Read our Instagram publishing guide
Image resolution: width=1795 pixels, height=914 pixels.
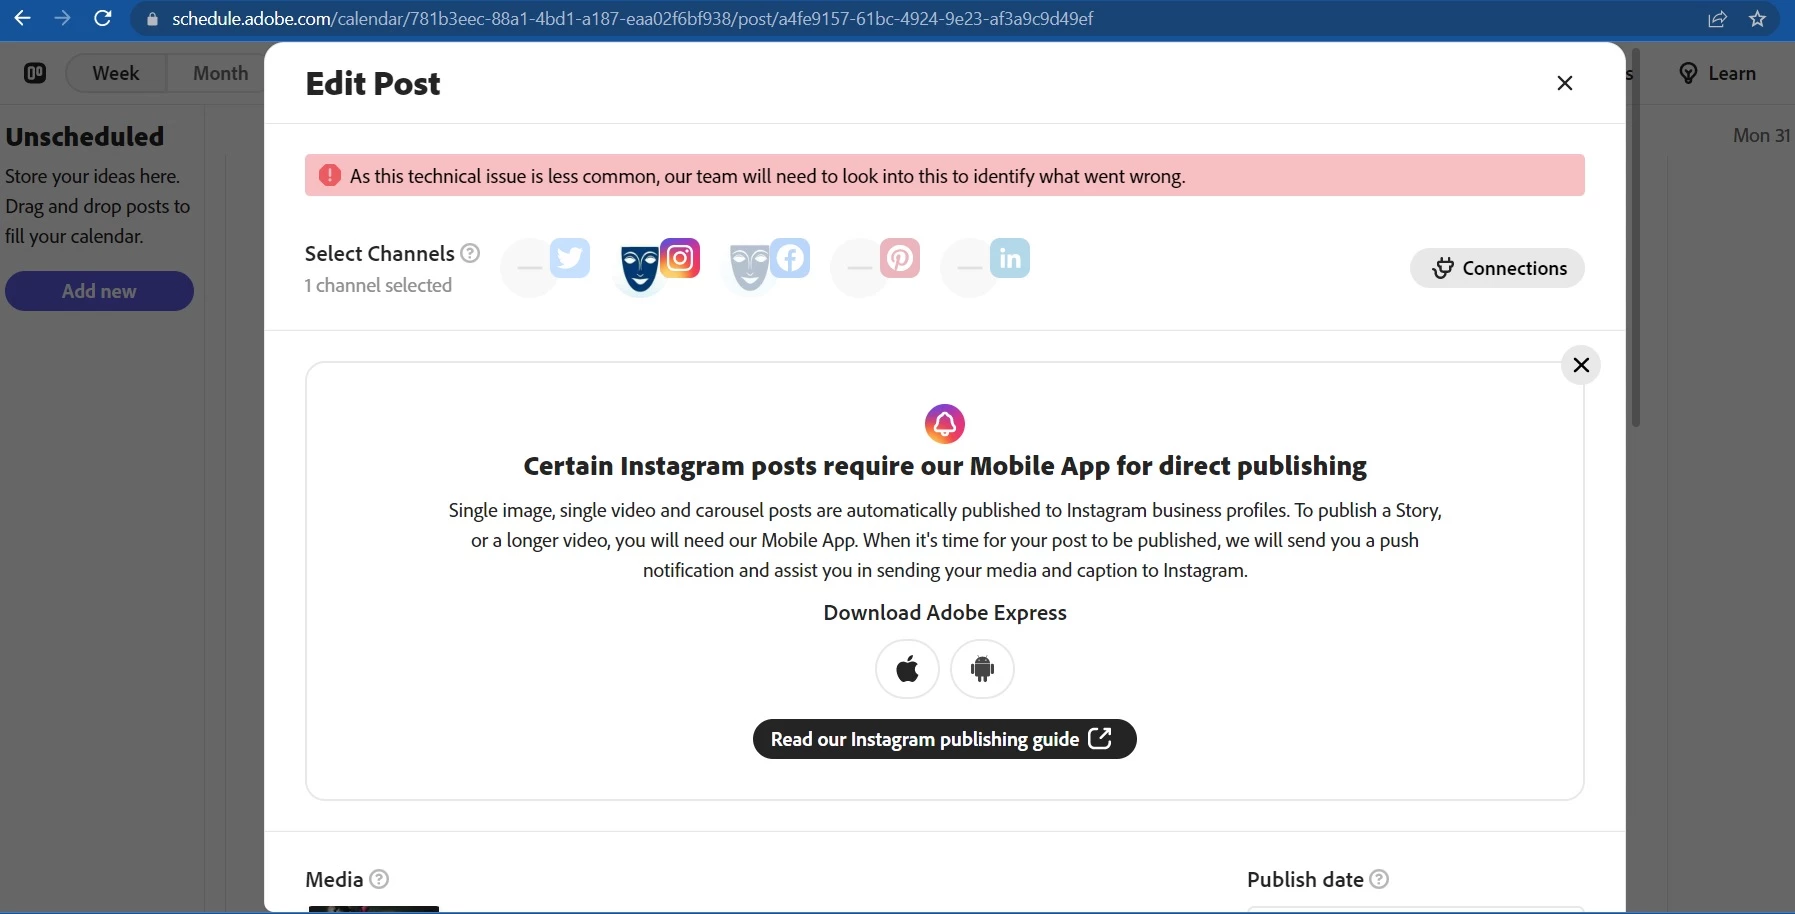944,739
